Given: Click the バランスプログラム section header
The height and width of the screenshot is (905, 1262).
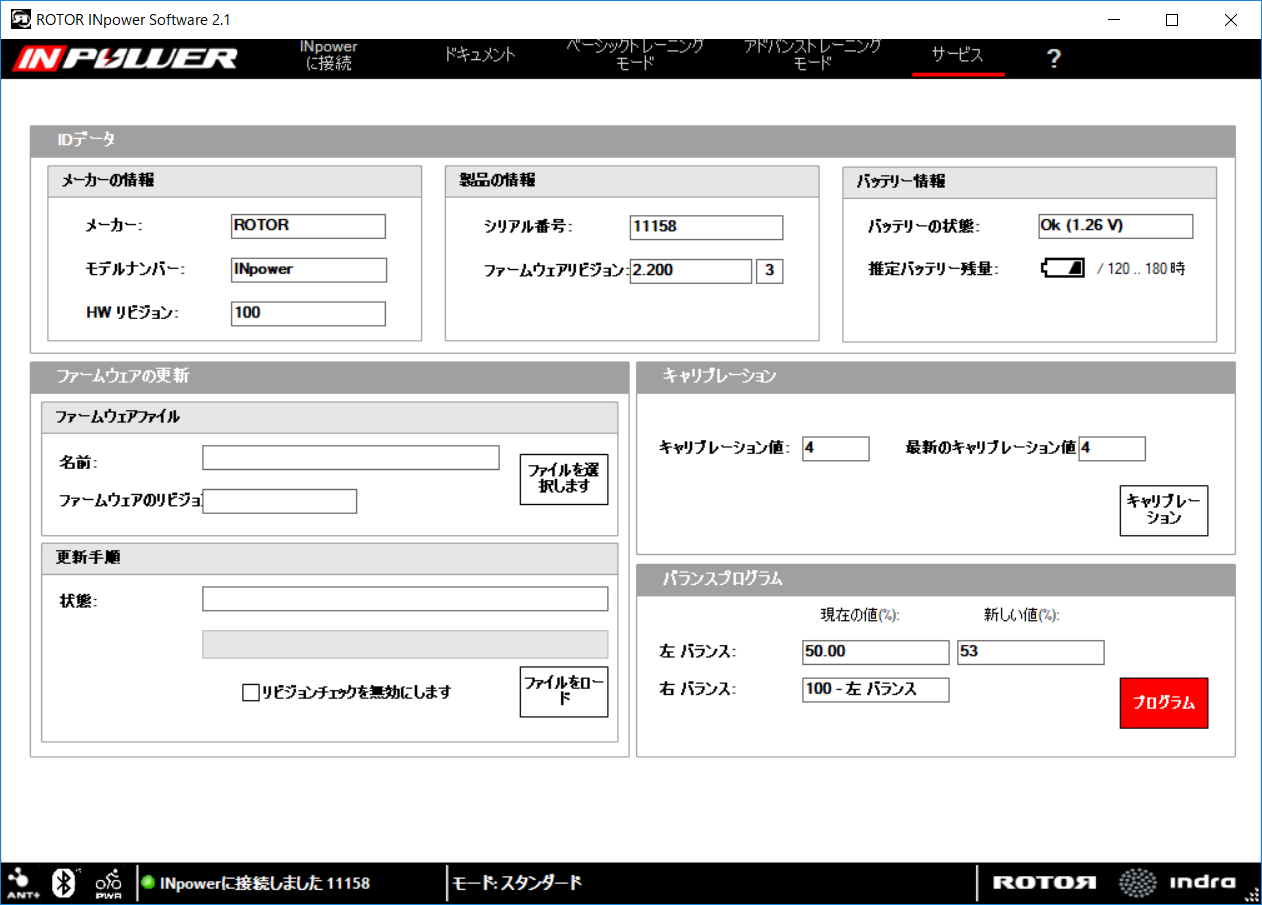Looking at the screenshot, I should coord(936,579).
